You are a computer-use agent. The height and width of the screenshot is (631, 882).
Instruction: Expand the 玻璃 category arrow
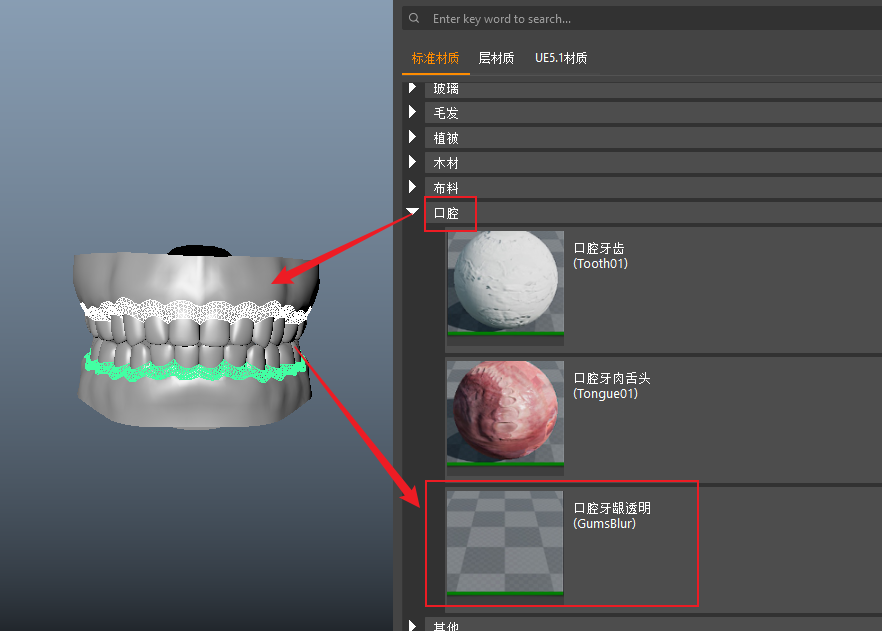[412, 89]
